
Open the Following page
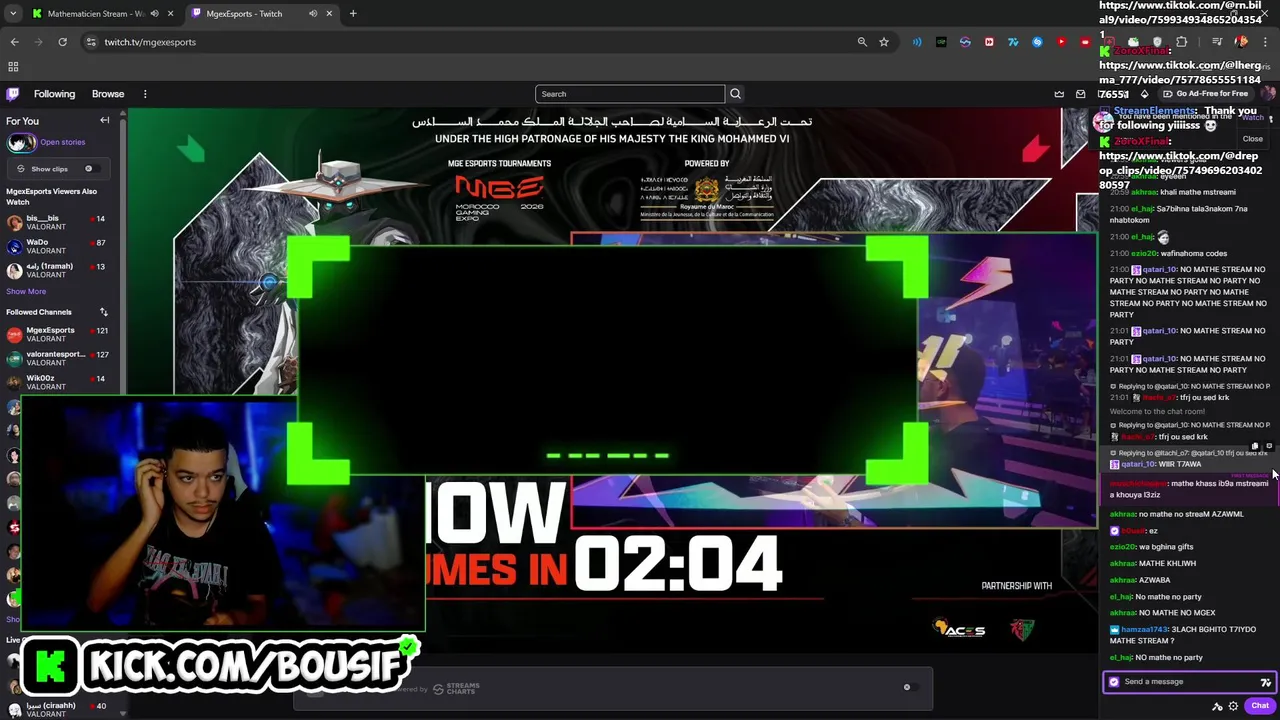pos(54,94)
